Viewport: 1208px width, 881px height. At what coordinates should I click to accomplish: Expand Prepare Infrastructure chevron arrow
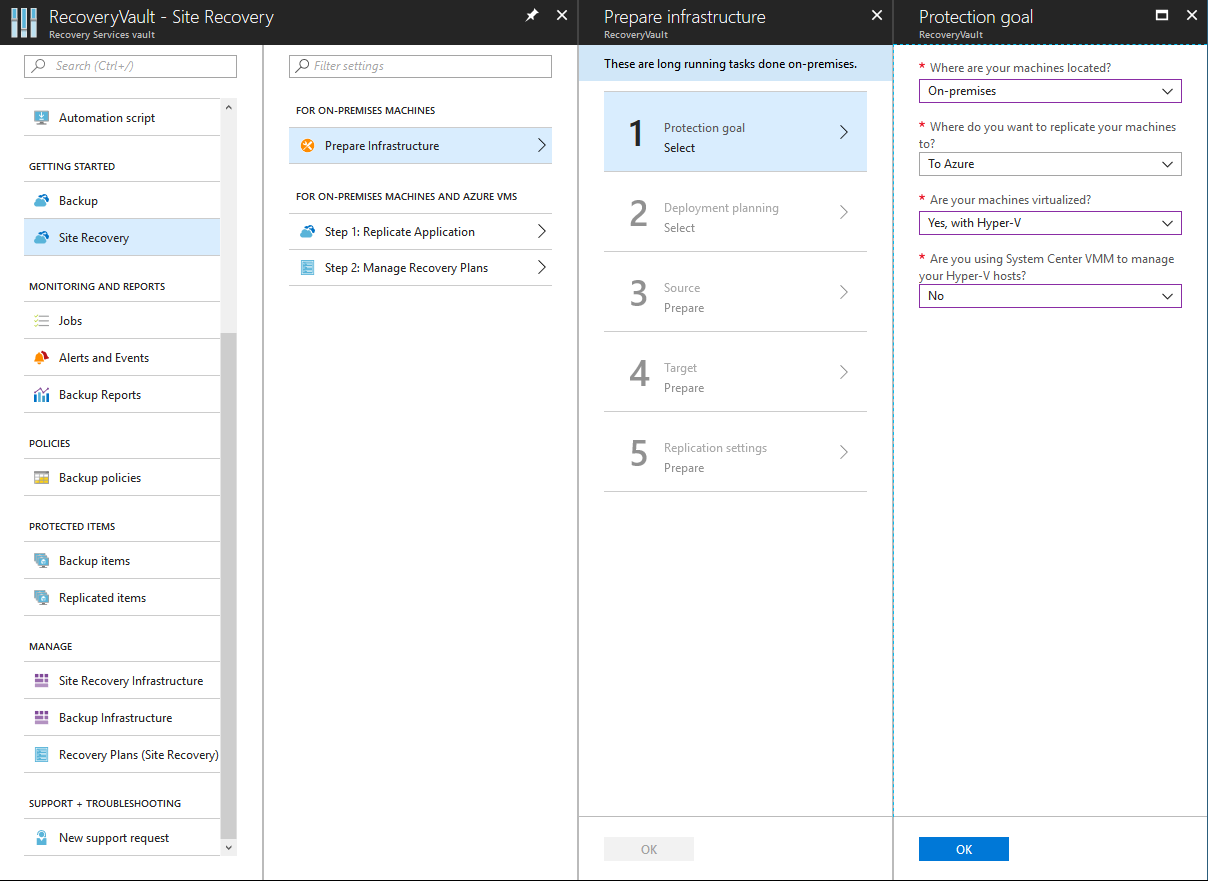(x=541, y=145)
